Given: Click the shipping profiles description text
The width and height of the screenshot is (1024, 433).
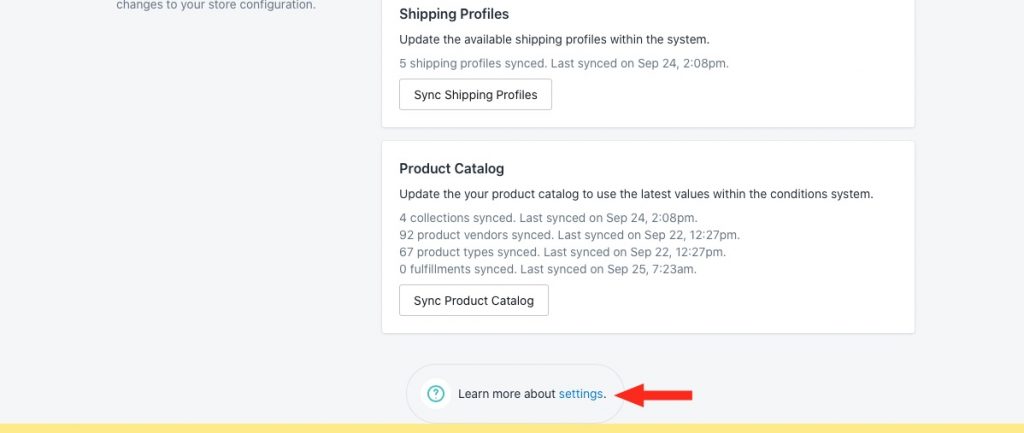Looking at the screenshot, I should pos(554,39).
